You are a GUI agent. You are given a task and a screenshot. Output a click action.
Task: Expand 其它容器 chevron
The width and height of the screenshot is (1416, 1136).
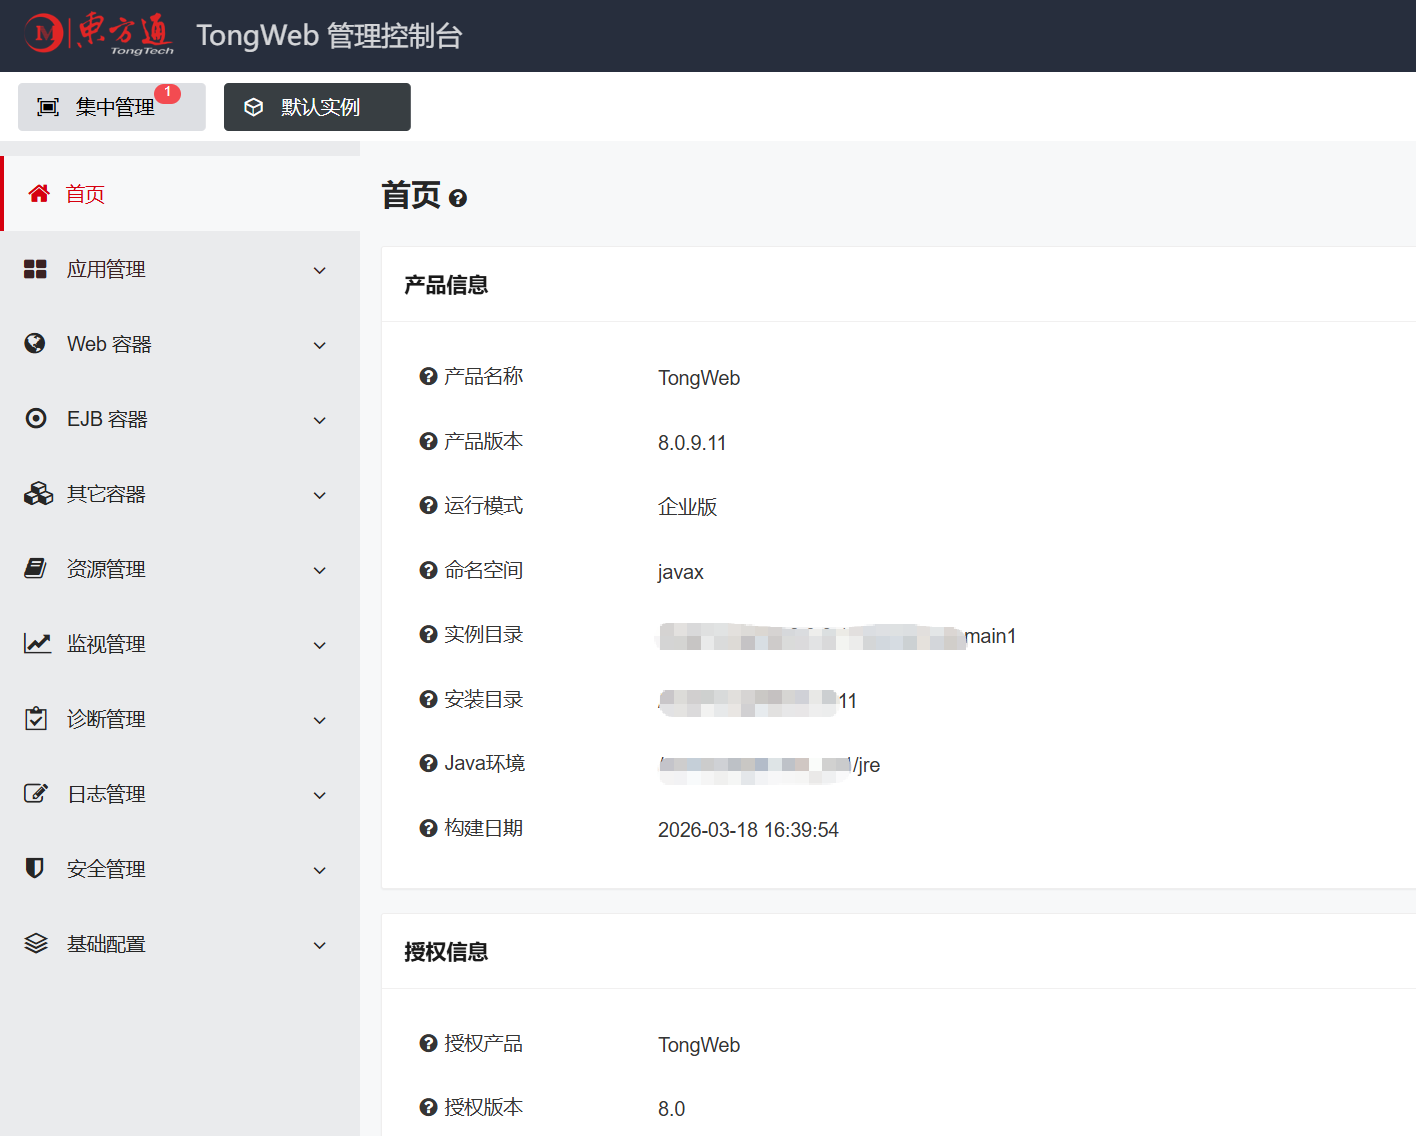tap(320, 495)
